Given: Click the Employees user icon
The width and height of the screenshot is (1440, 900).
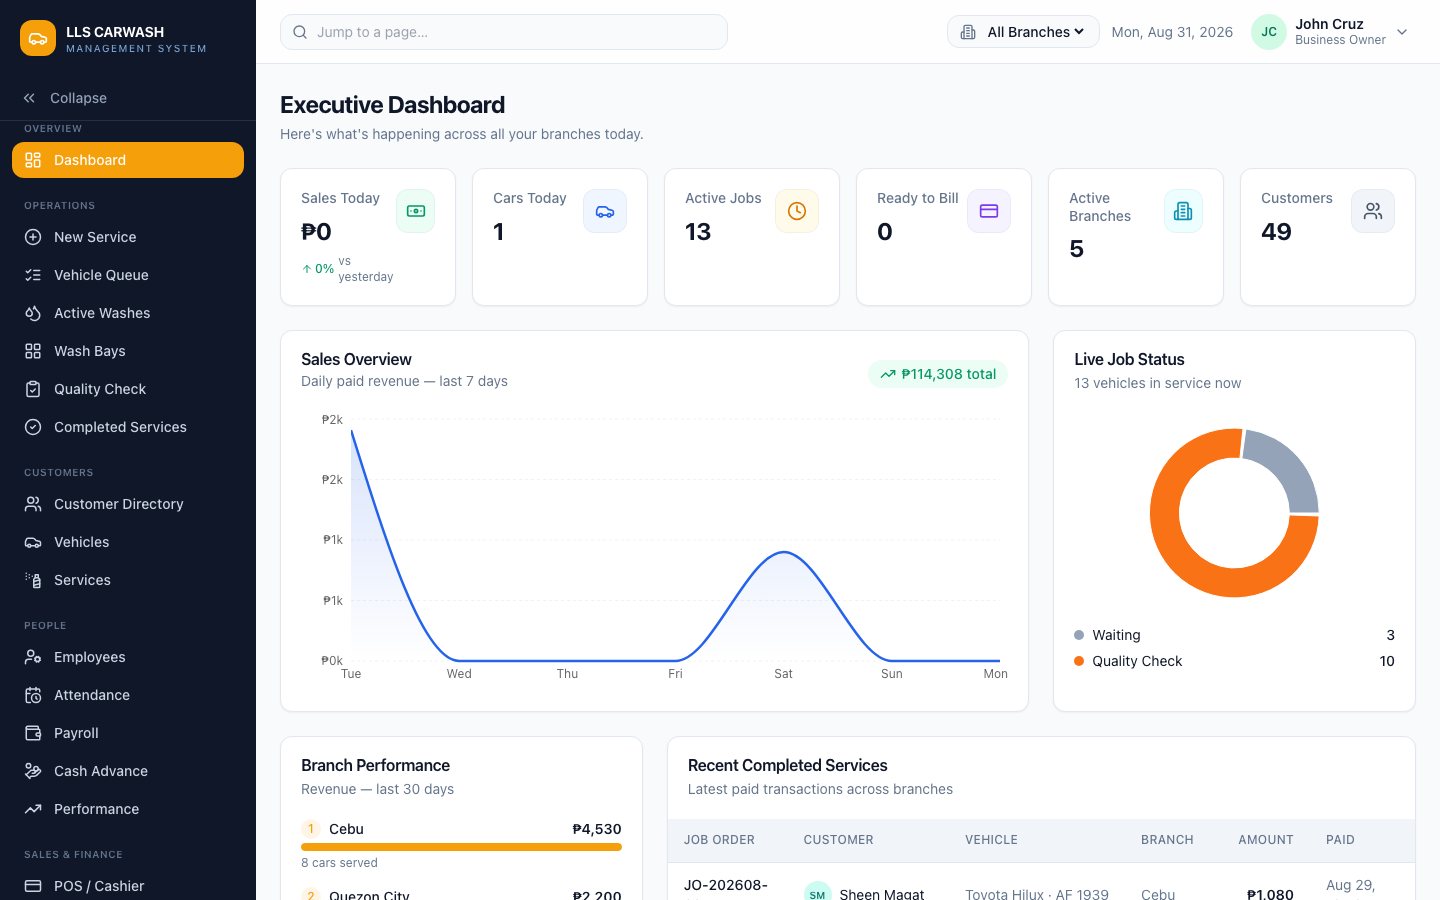Looking at the screenshot, I should tap(33, 657).
